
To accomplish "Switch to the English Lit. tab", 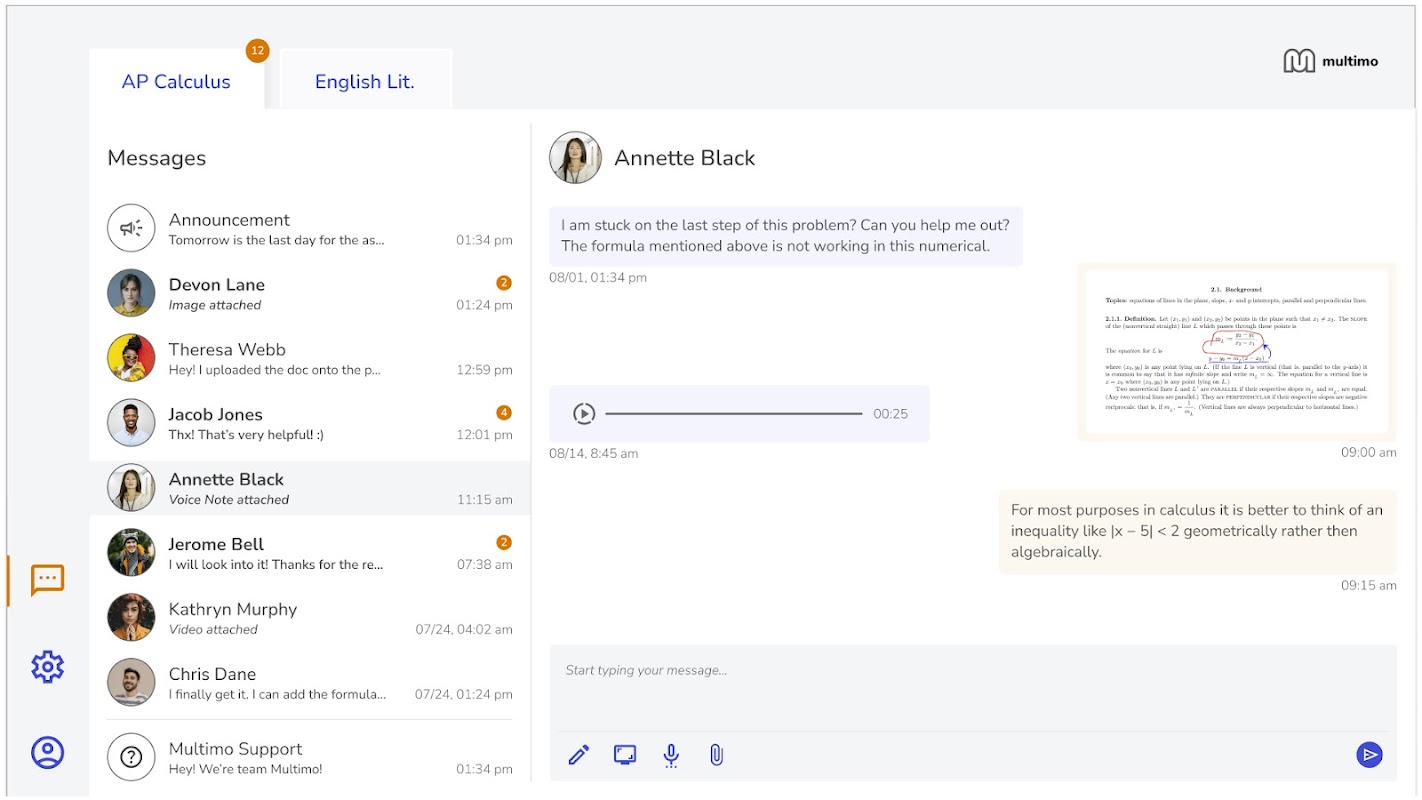I will (364, 82).
